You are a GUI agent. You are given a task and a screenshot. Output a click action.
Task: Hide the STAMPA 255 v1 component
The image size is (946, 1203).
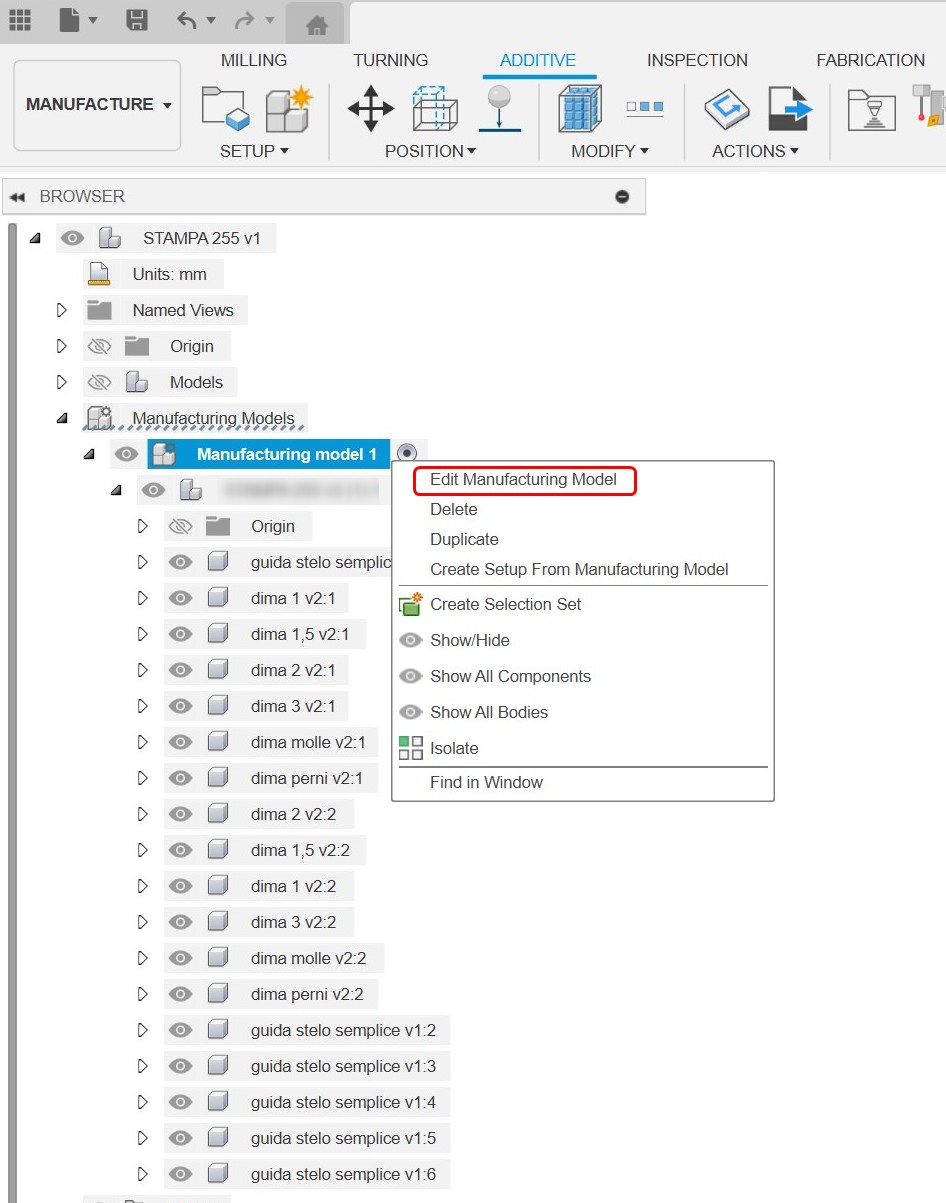pyautogui.click(x=72, y=238)
